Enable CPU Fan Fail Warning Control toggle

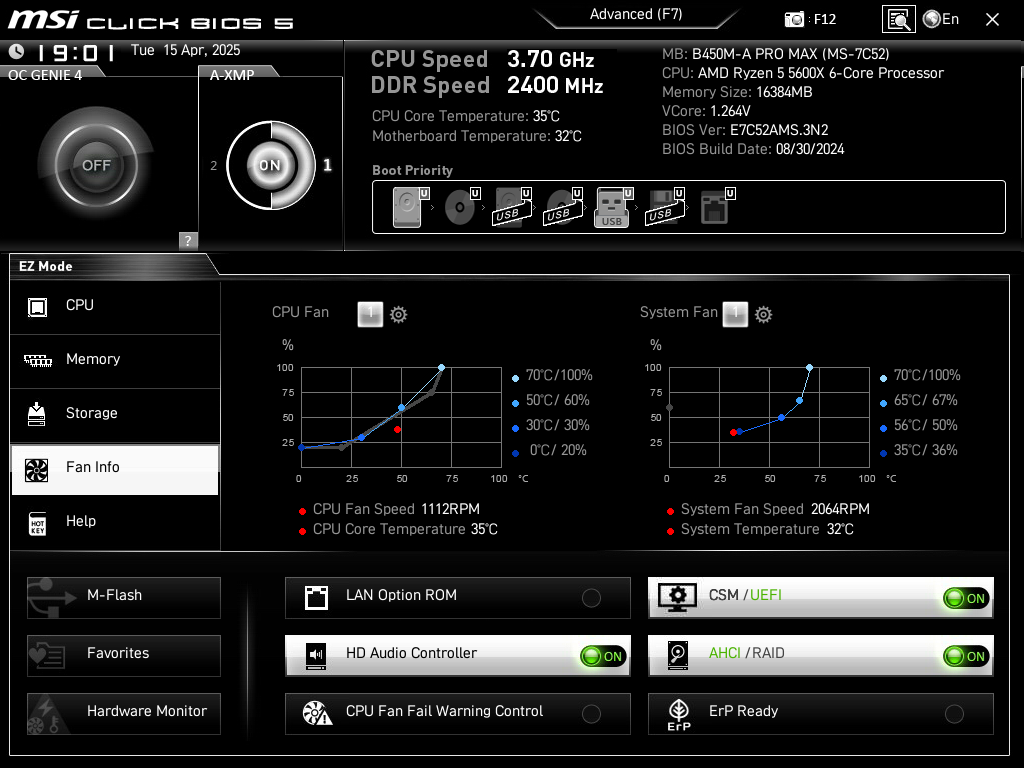(591, 714)
